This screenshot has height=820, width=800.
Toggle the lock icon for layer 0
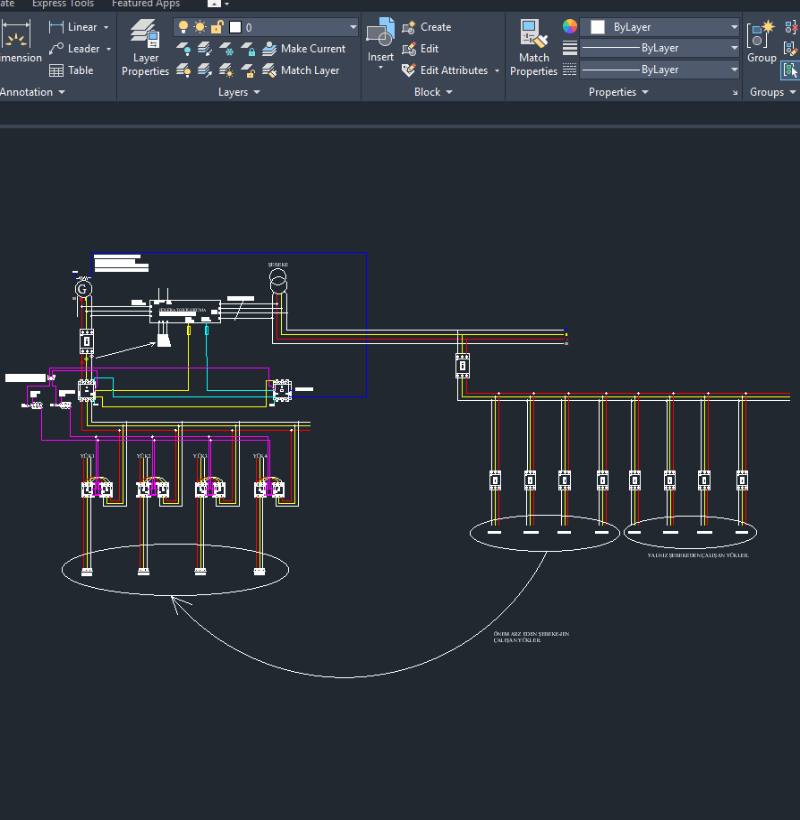216,27
